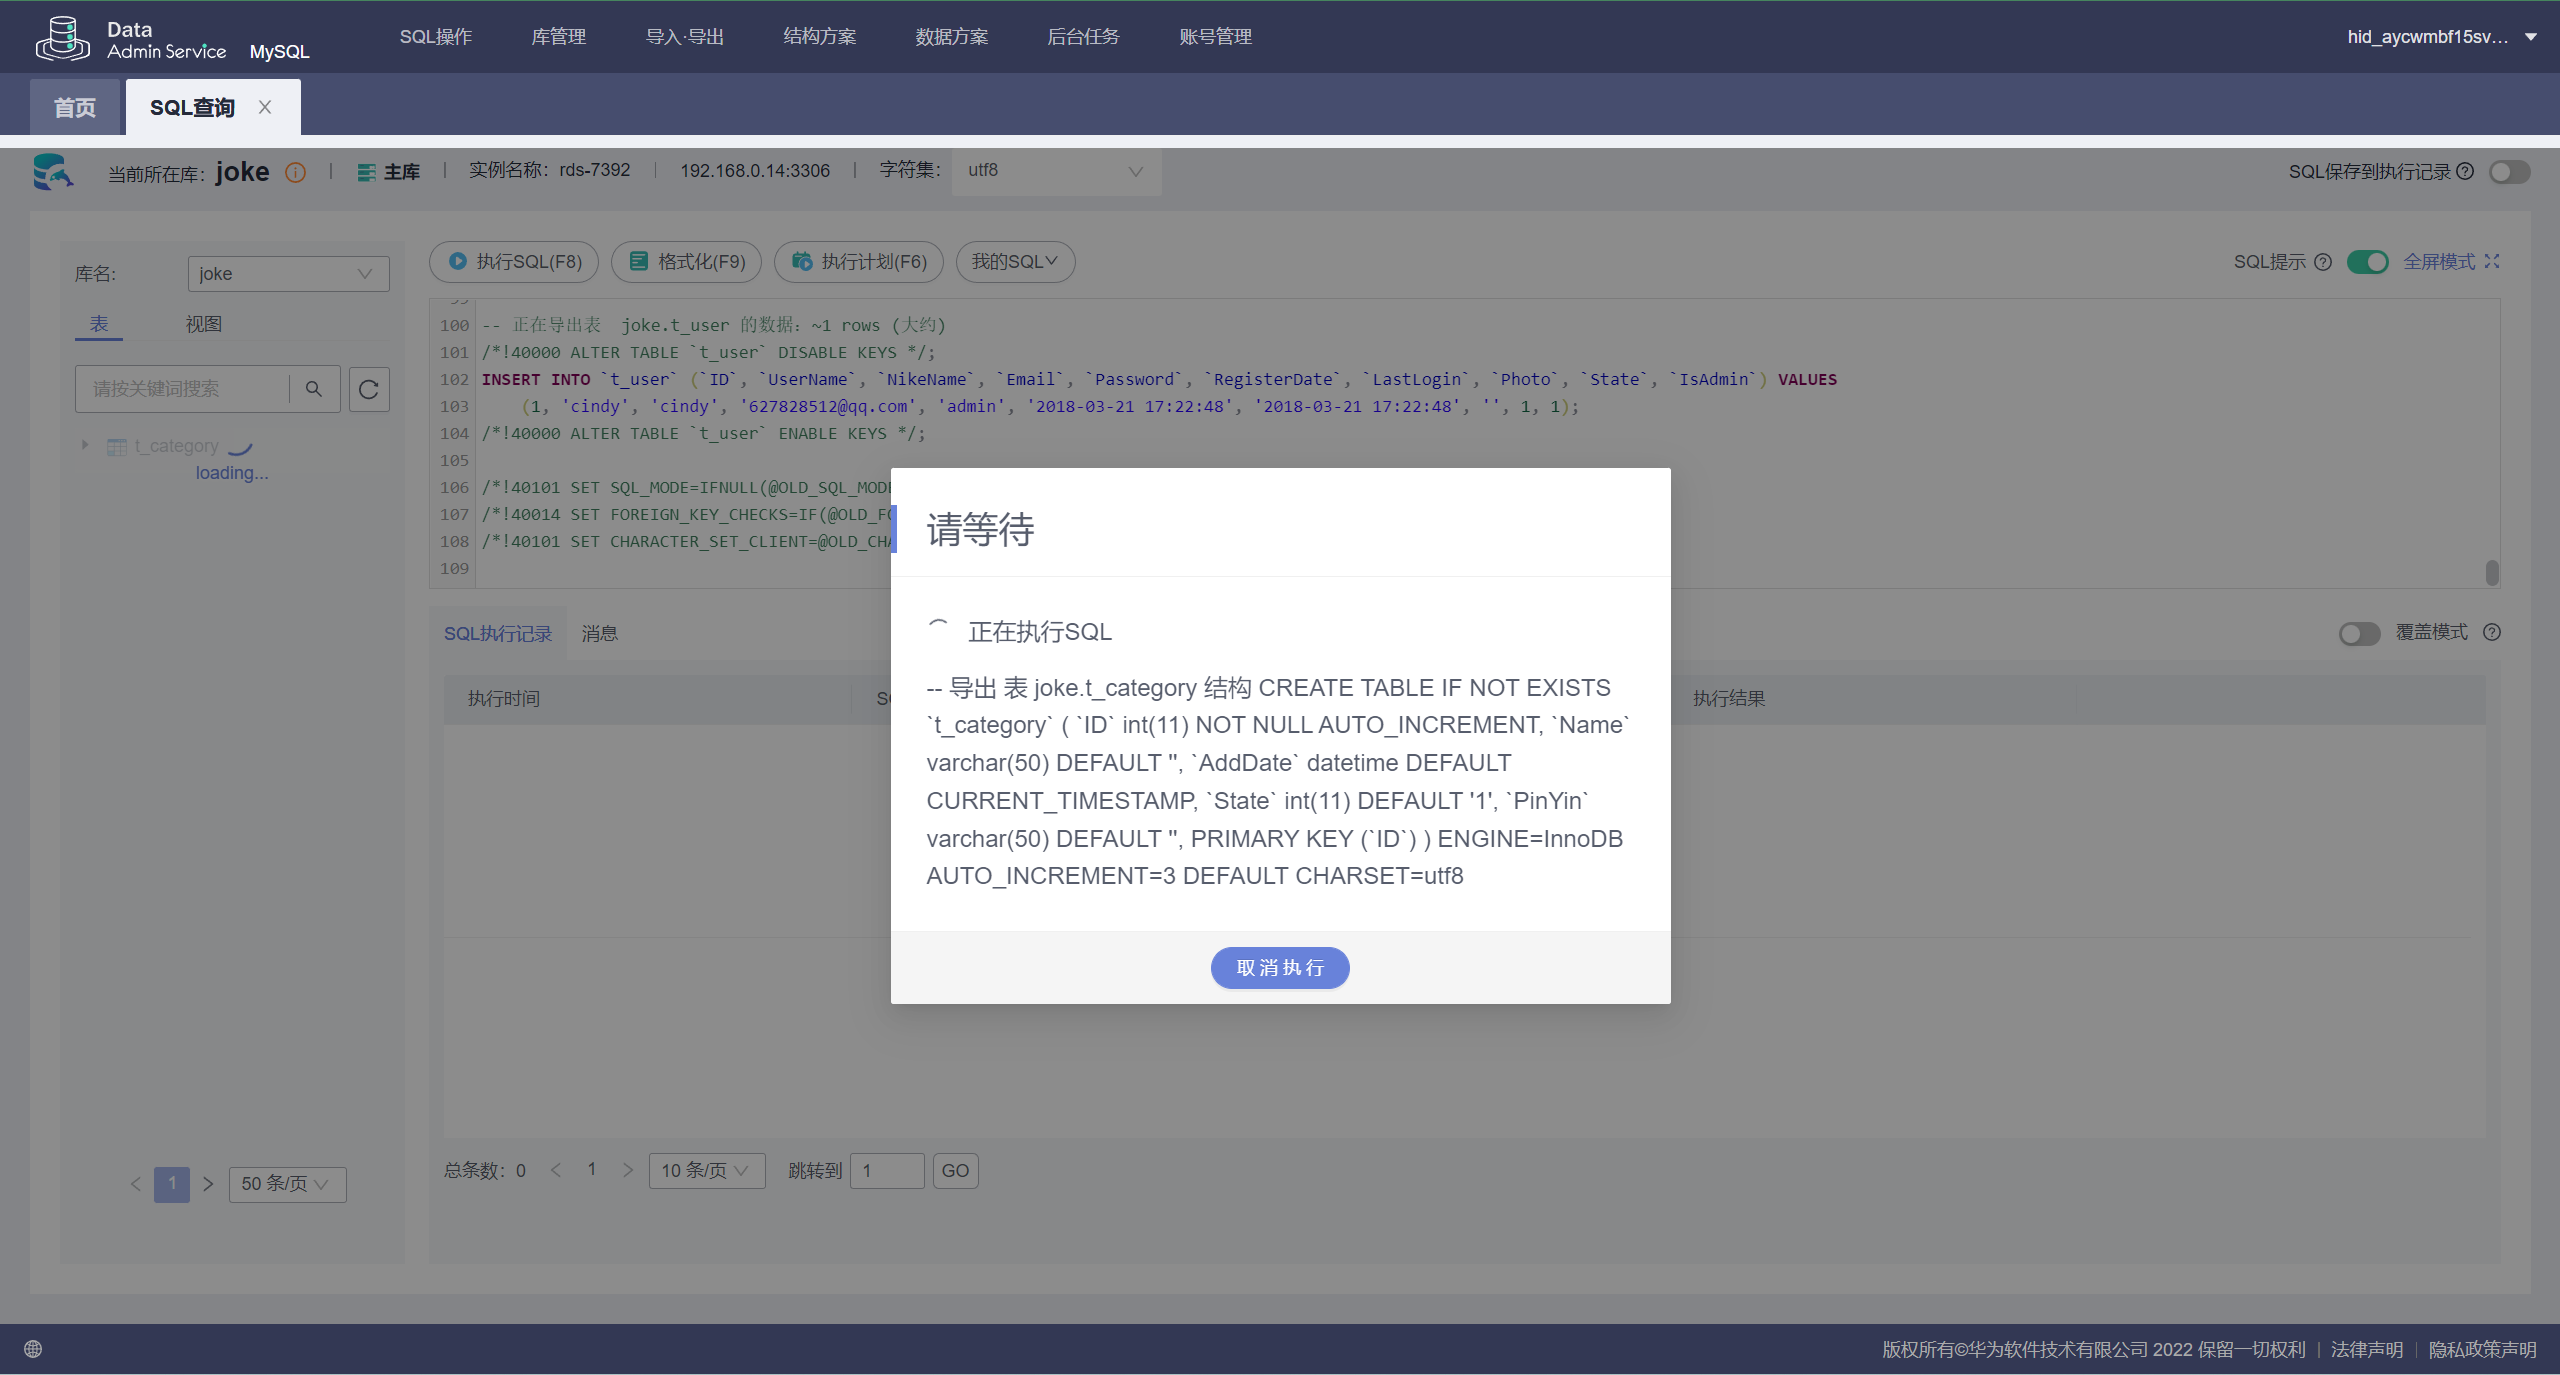This screenshot has width=2560, height=1375.
Task: Expand the t_category tree node
Action: [x=85, y=445]
